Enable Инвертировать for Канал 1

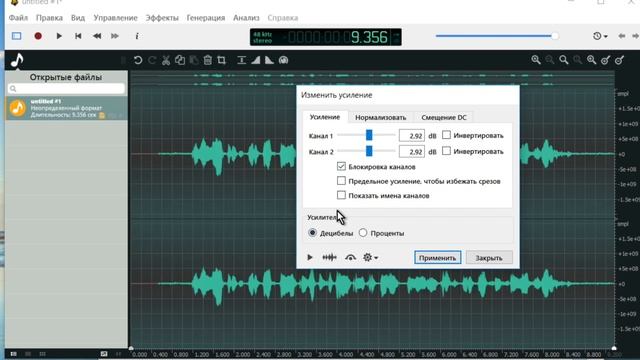[447, 135]
